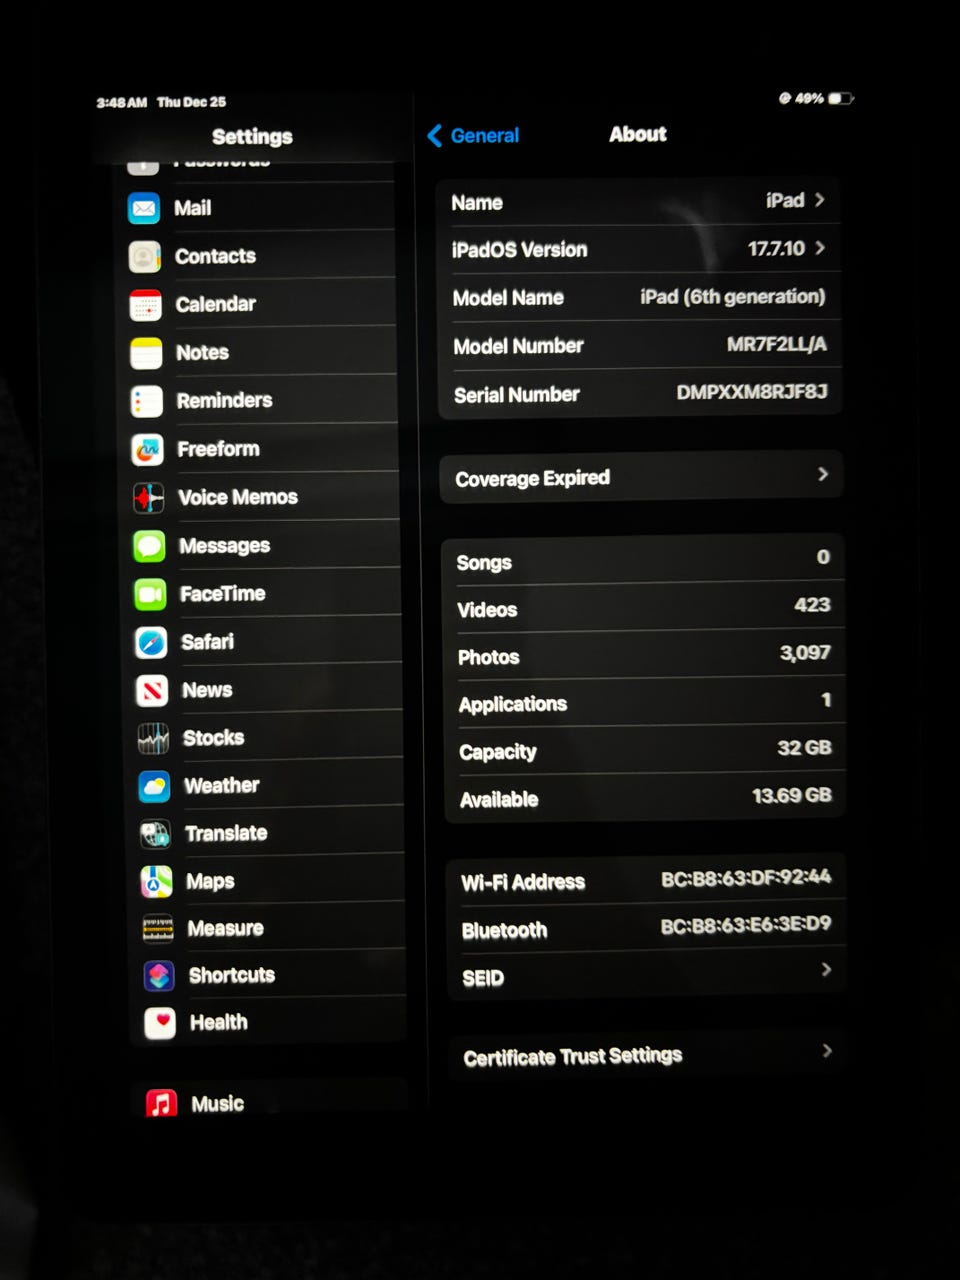
Task: Tap the Reminders icon
Action: [147, 401]
